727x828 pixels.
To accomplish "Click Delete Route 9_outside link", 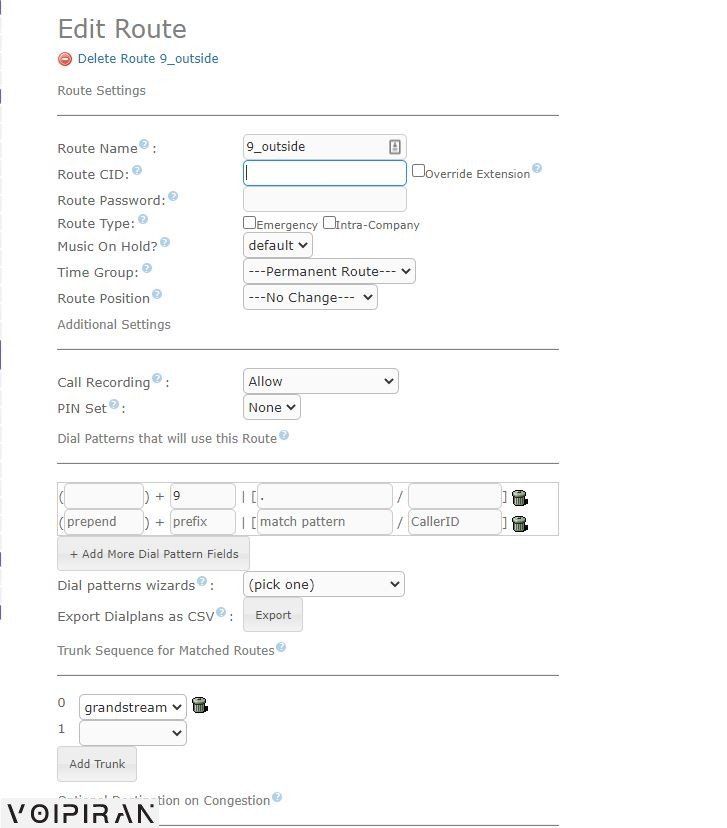I will (148, 59).
